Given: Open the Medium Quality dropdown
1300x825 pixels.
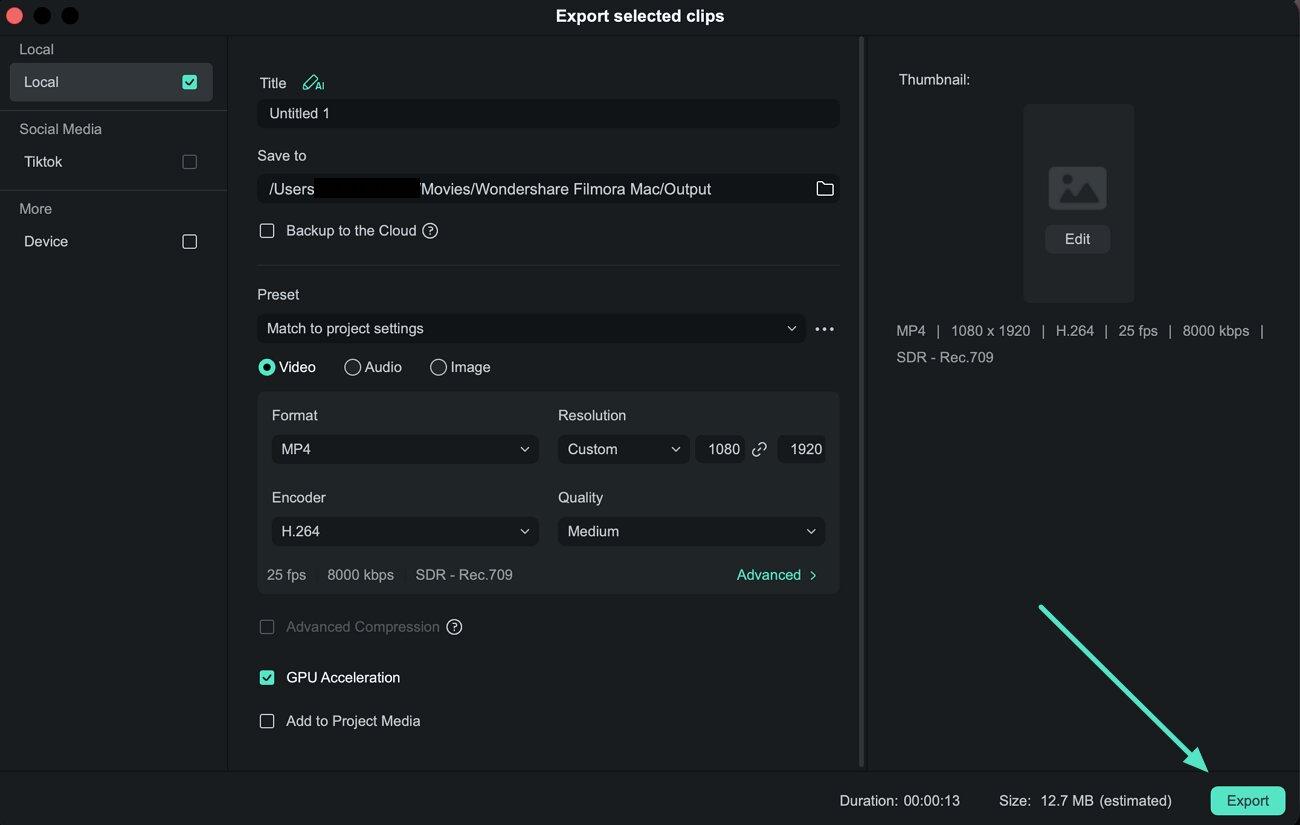Looking at the screenshot, I should (691, 532).
